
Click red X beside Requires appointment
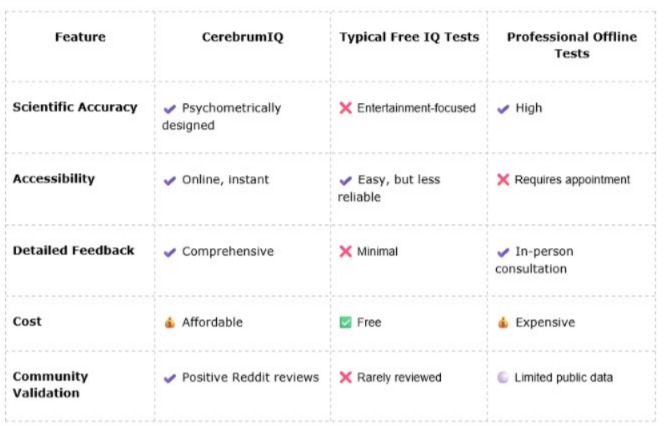tap(503, 180)
